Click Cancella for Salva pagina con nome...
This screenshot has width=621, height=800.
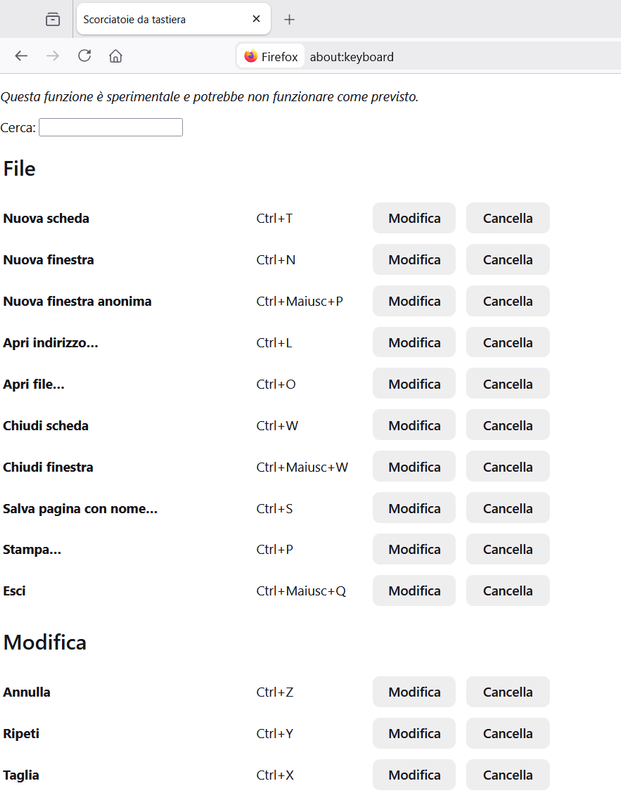pyautogui.click(x=507, y=507)
